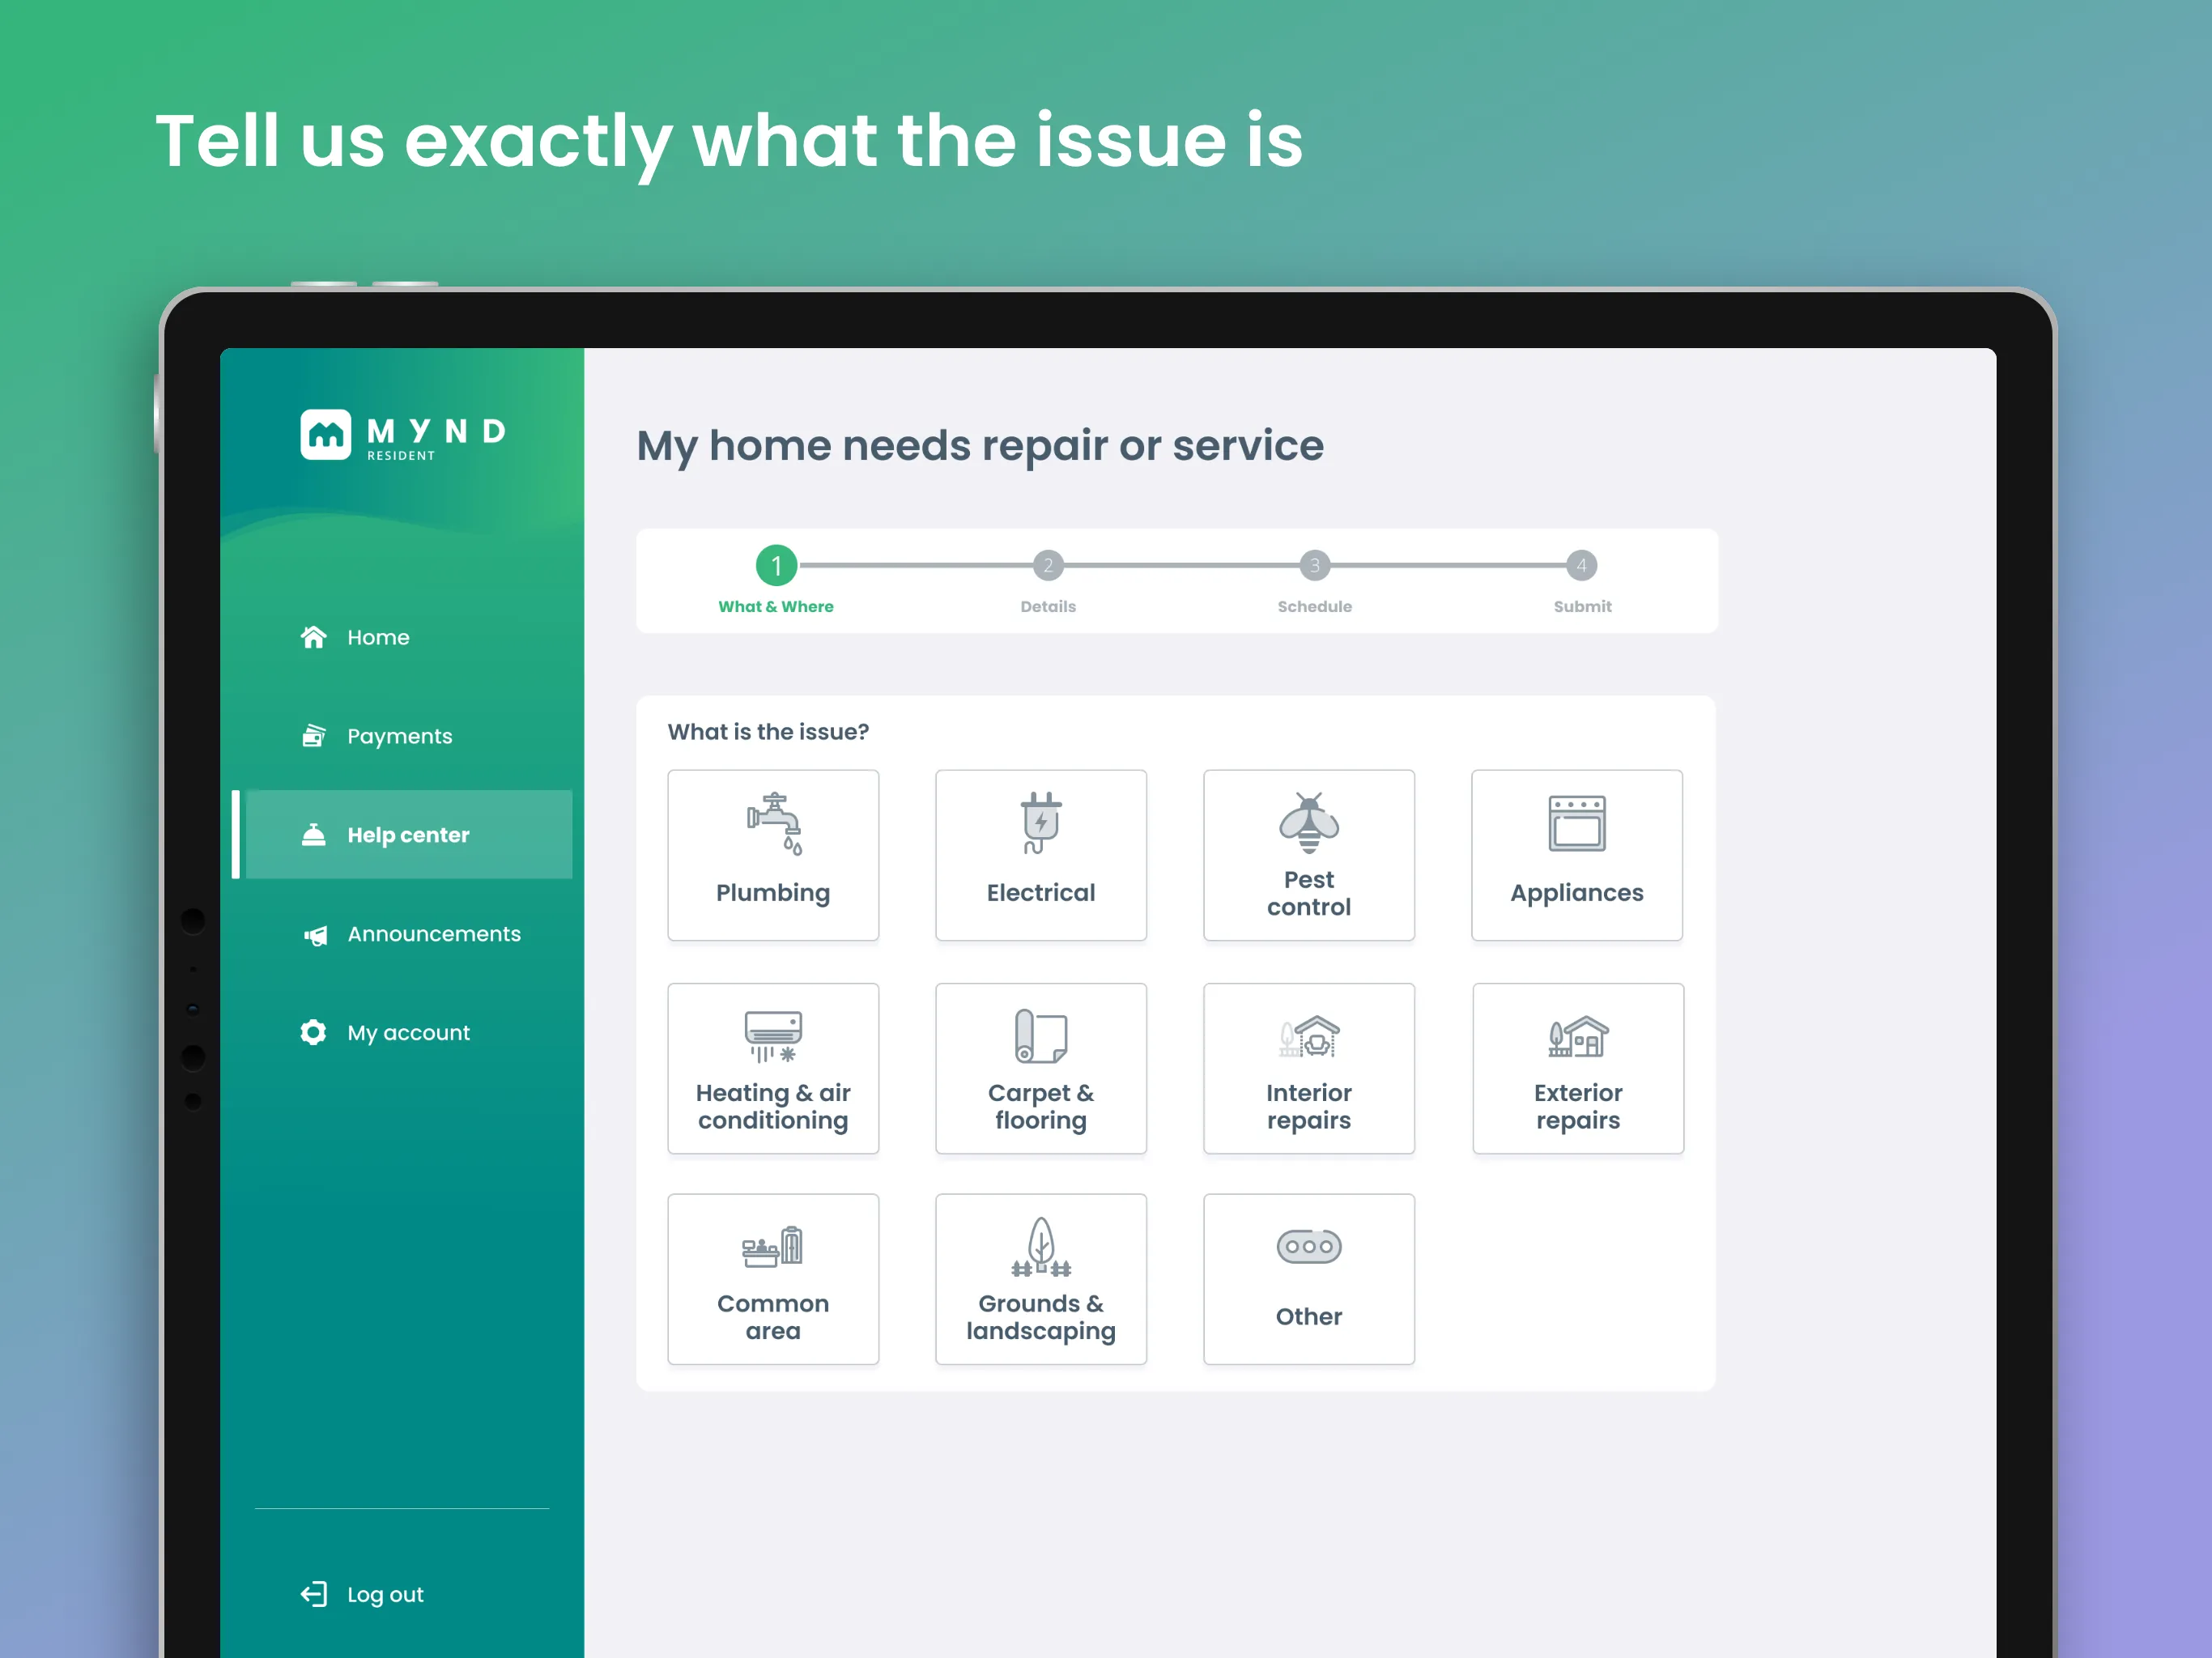The height and width of the screenshot is (1658, 2212).
Task: Open the Announcements section
Action: coord(410,933)
